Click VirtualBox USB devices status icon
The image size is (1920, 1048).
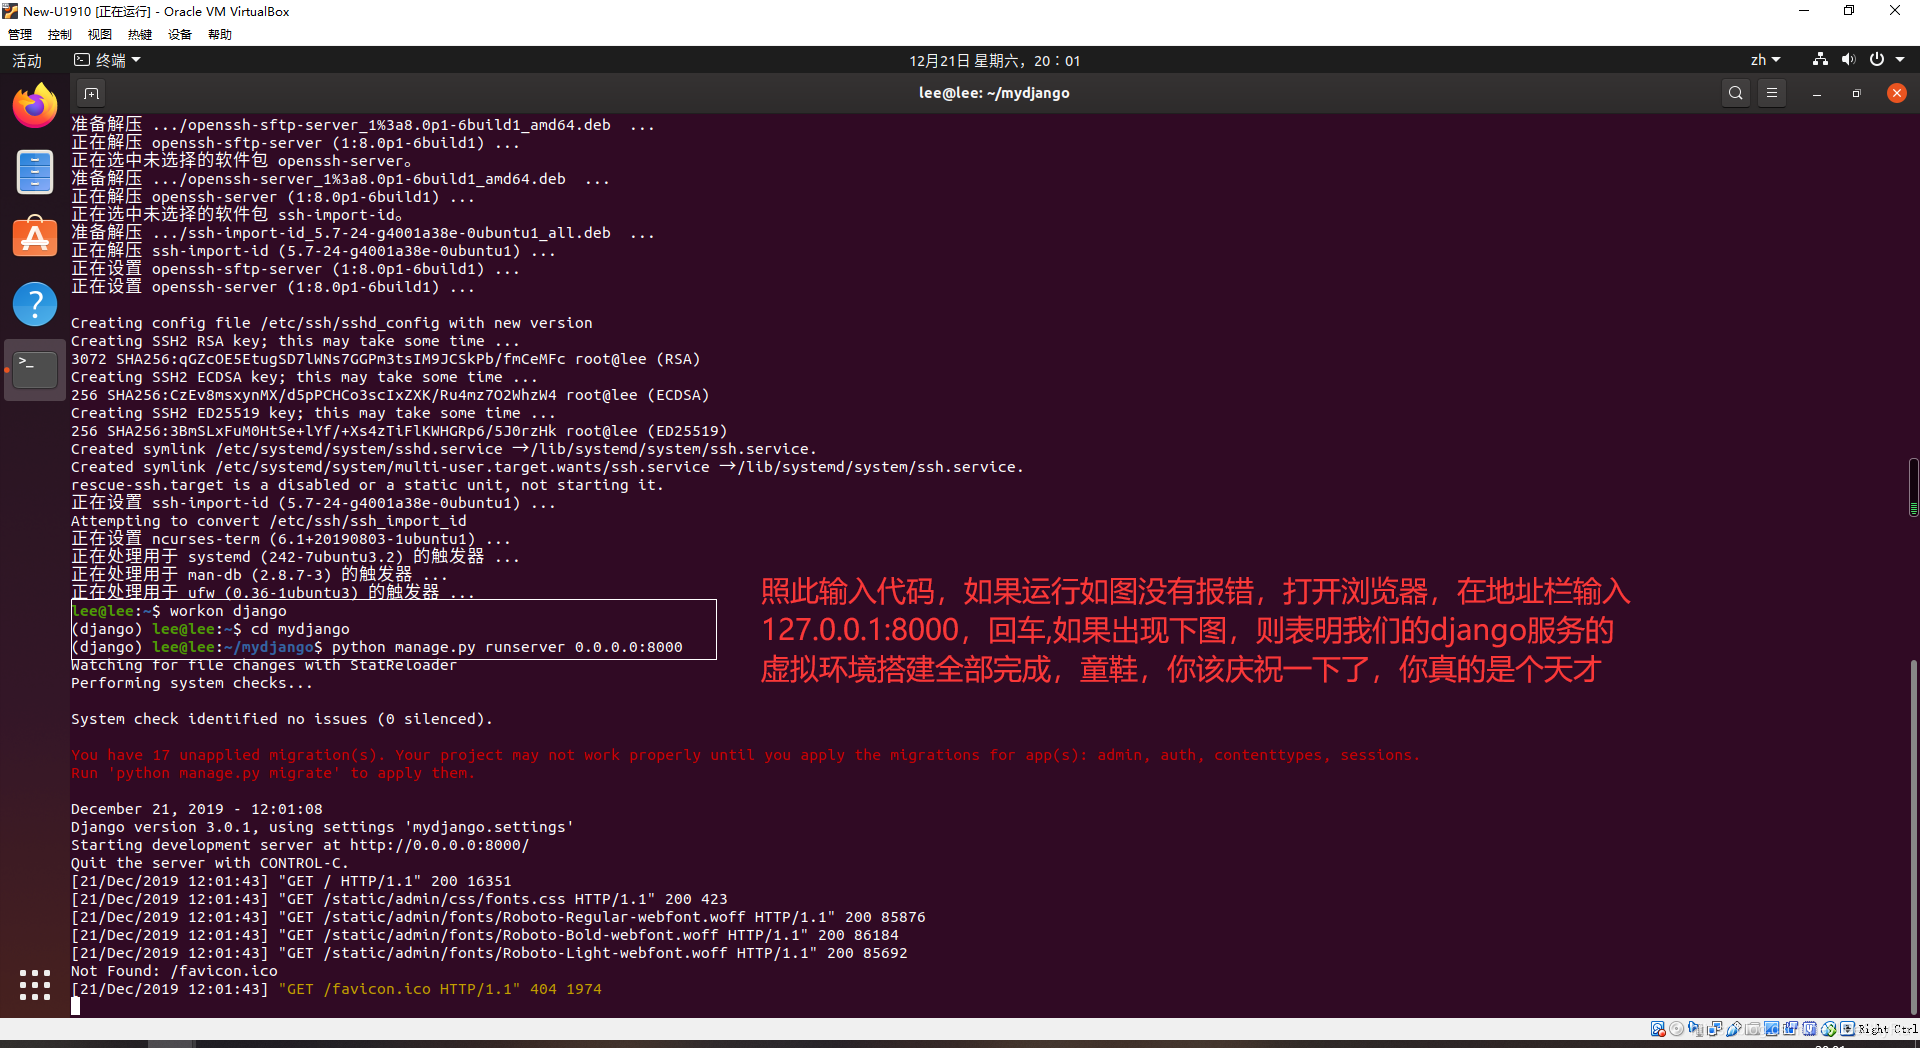[1734, 1029]
